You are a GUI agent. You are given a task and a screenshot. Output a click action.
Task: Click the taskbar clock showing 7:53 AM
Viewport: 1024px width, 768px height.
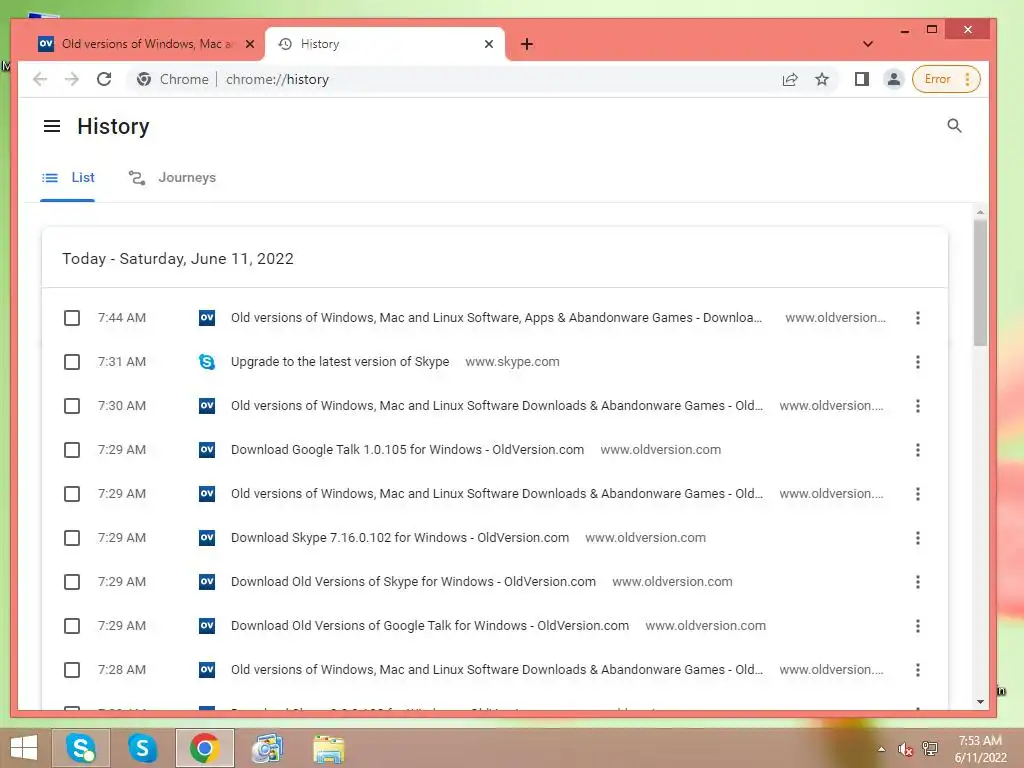pyautogui.click(x=980, y=749)
